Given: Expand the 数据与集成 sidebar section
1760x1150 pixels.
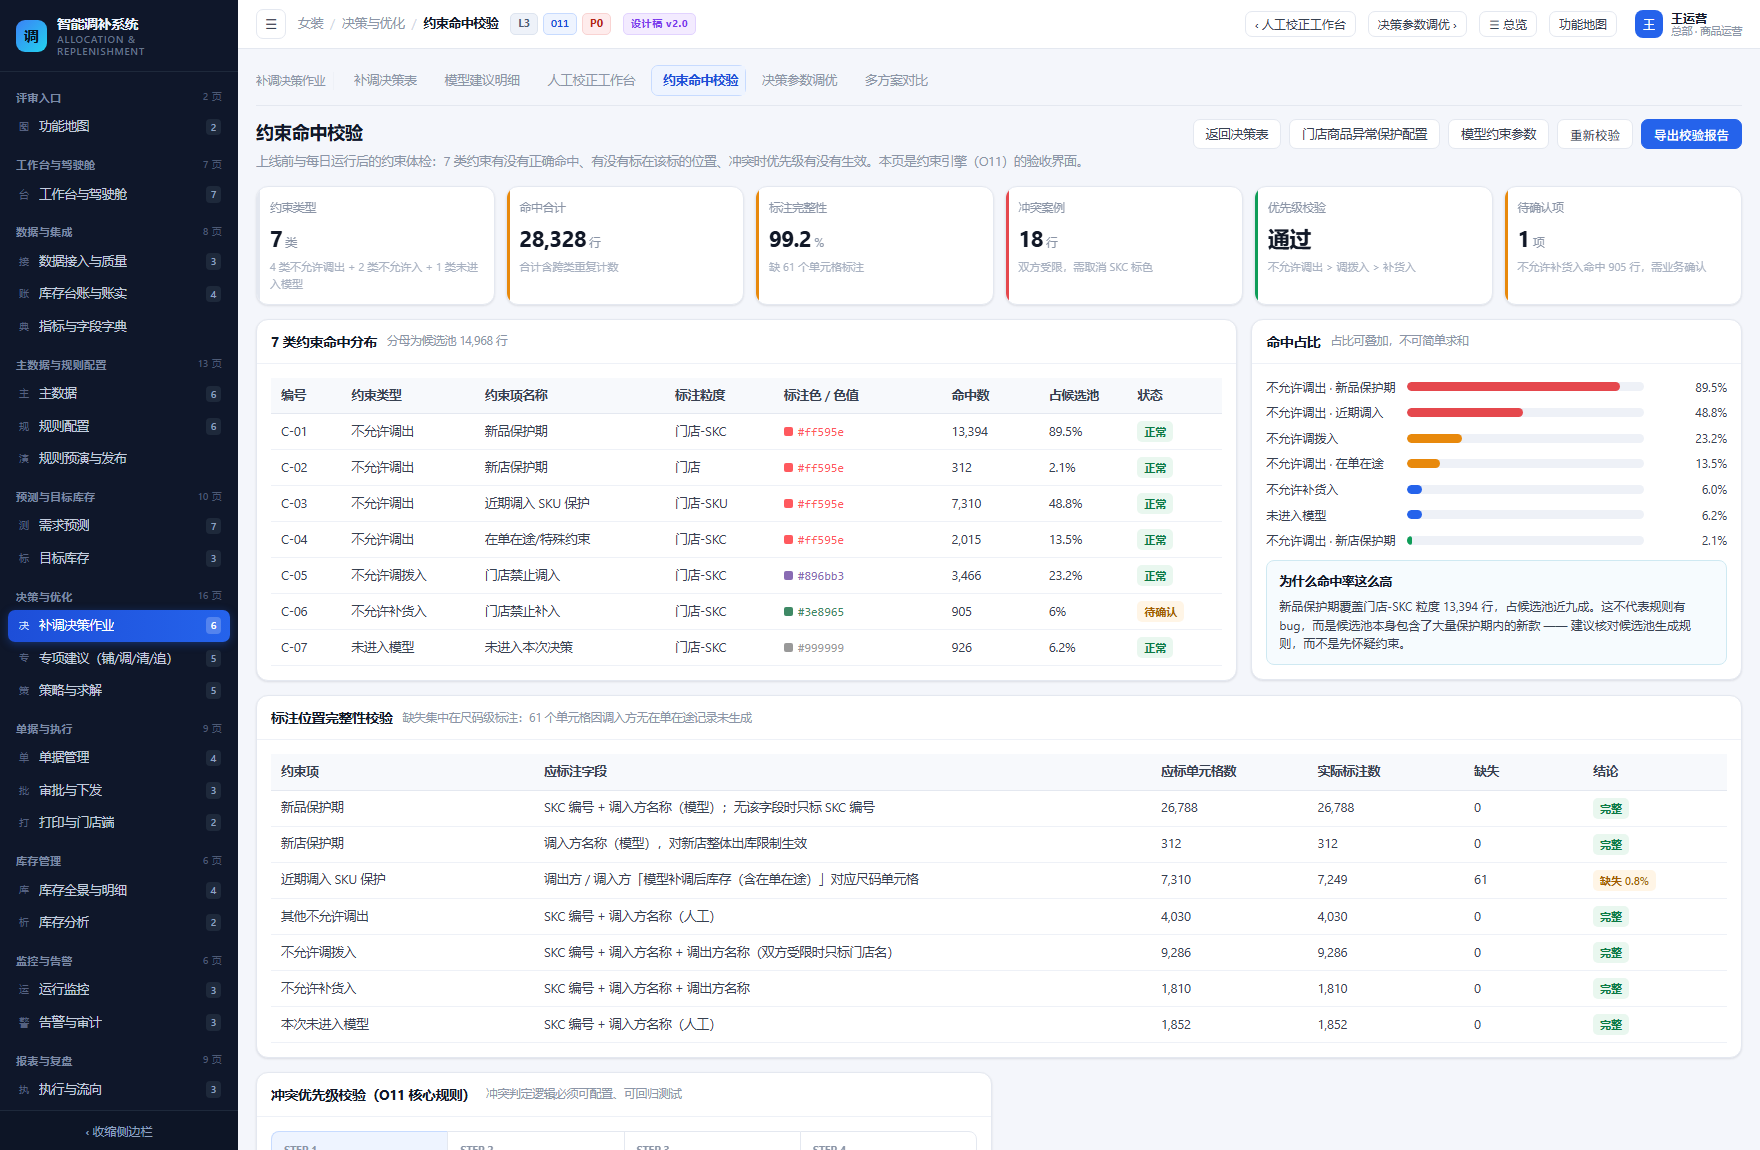Looking at the screenshot, I should [119, 232].
